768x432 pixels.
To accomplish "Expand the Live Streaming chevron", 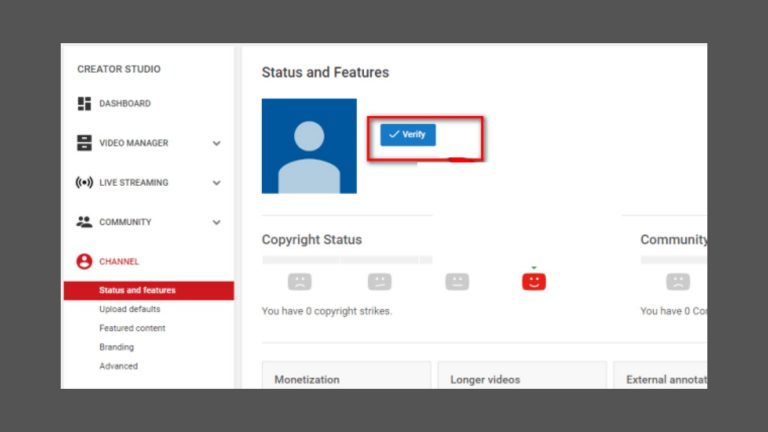I will point(216,183).
